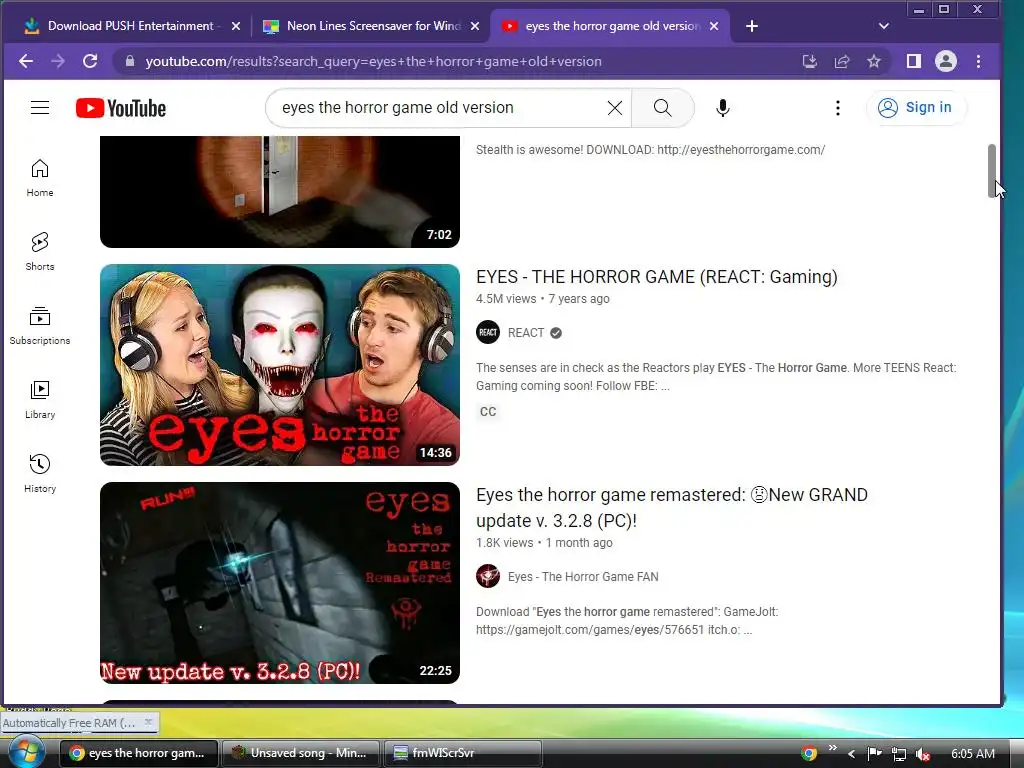This screenshot has height=768, width=1024.
Task: Open the Action Center flag tray icon
Action: [x=875, y=754]
